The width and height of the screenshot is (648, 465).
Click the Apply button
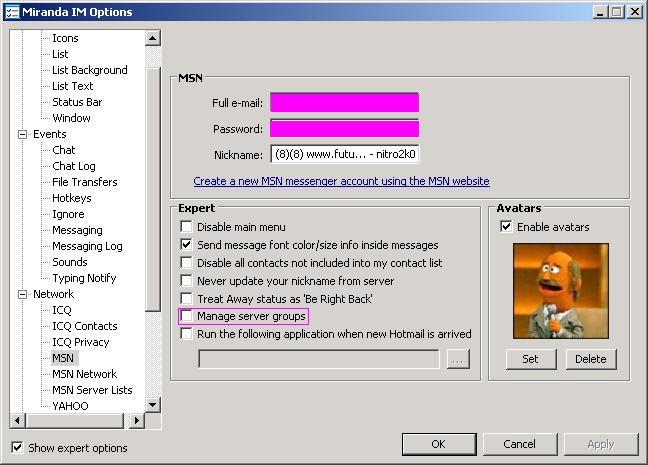point(601,444)
